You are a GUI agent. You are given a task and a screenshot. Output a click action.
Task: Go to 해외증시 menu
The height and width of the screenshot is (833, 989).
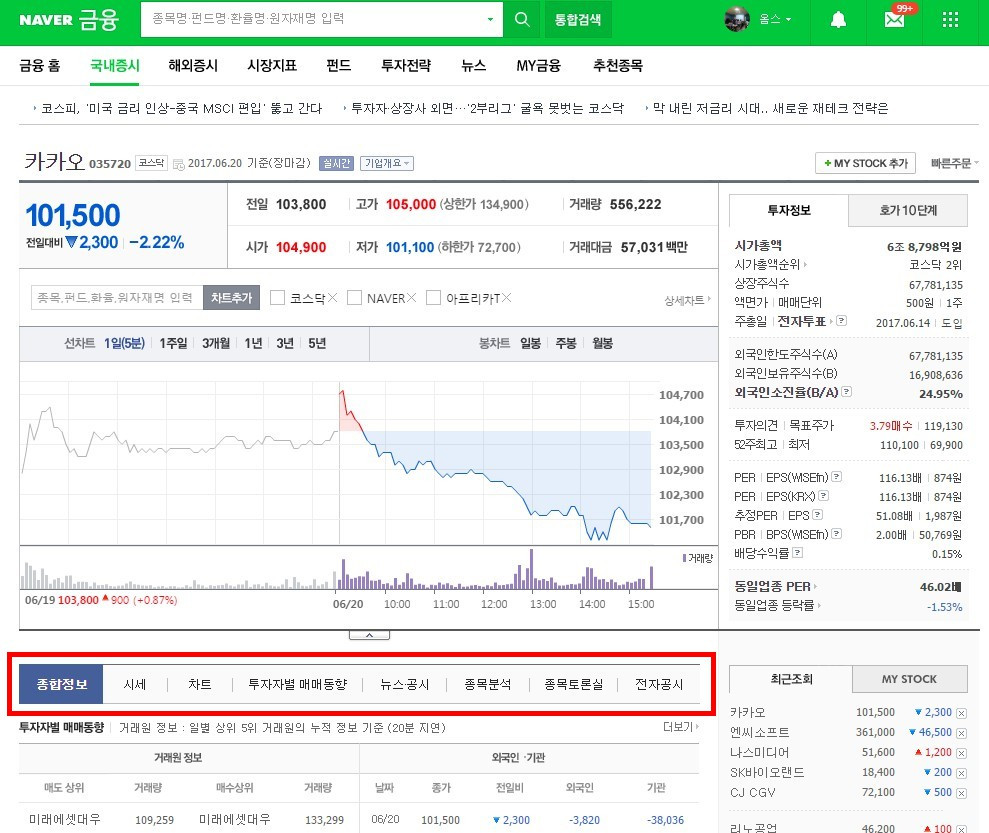click(192, 66)
